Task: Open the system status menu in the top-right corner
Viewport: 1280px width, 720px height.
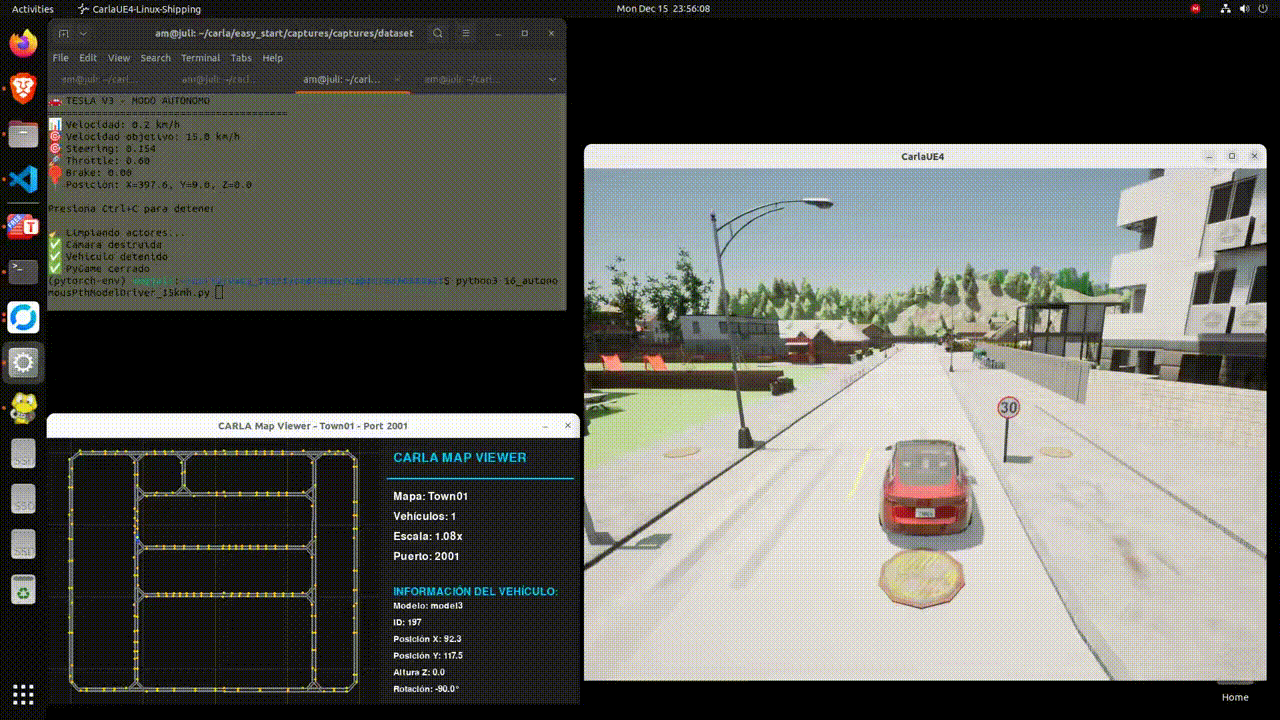Action: (1243, 9)
